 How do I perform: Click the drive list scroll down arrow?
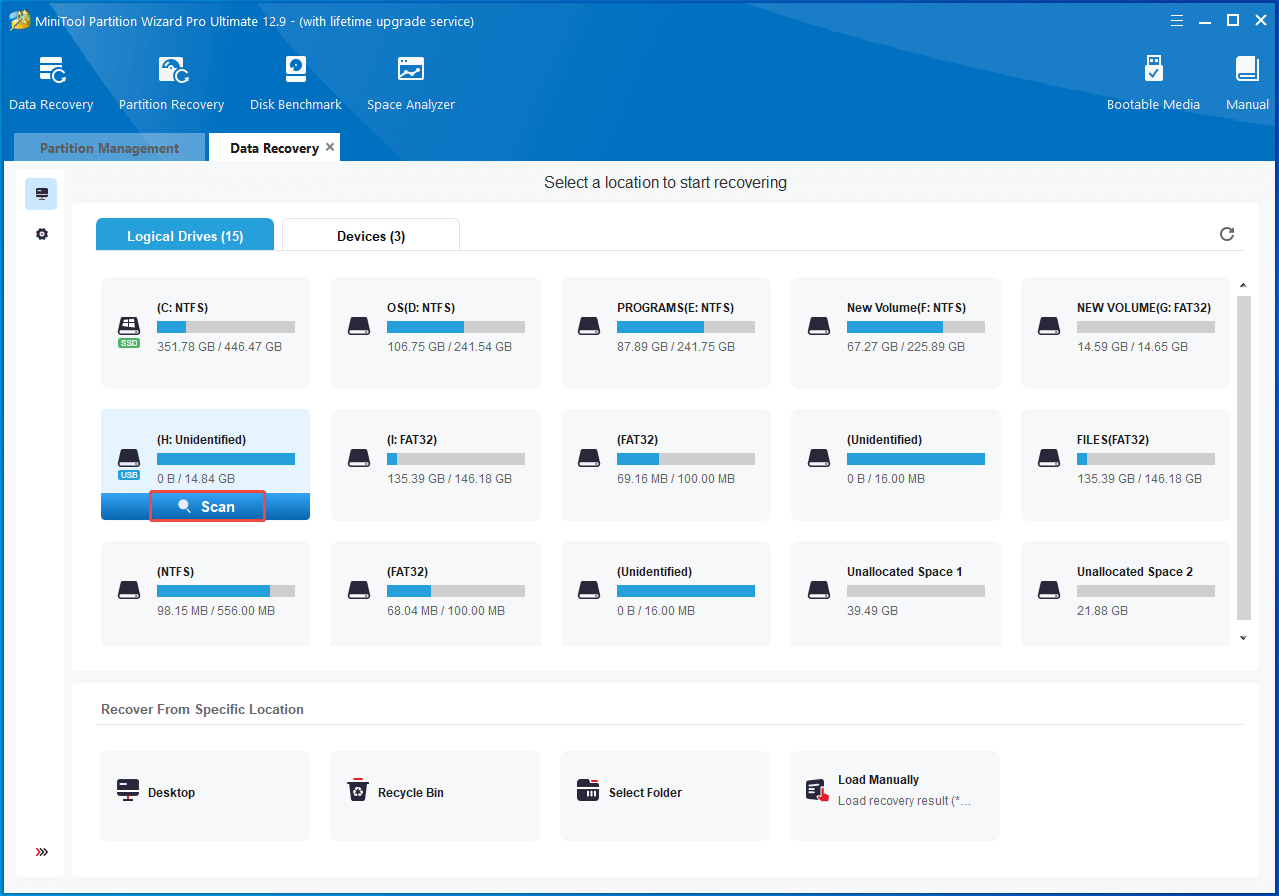tap(1243, 638)
